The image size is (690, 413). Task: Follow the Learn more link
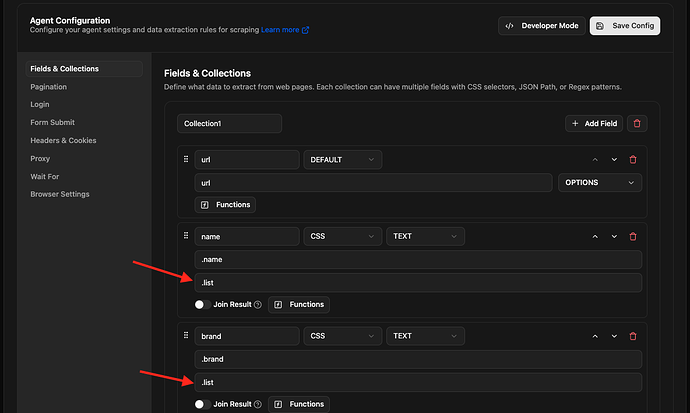tap(280, 30)
